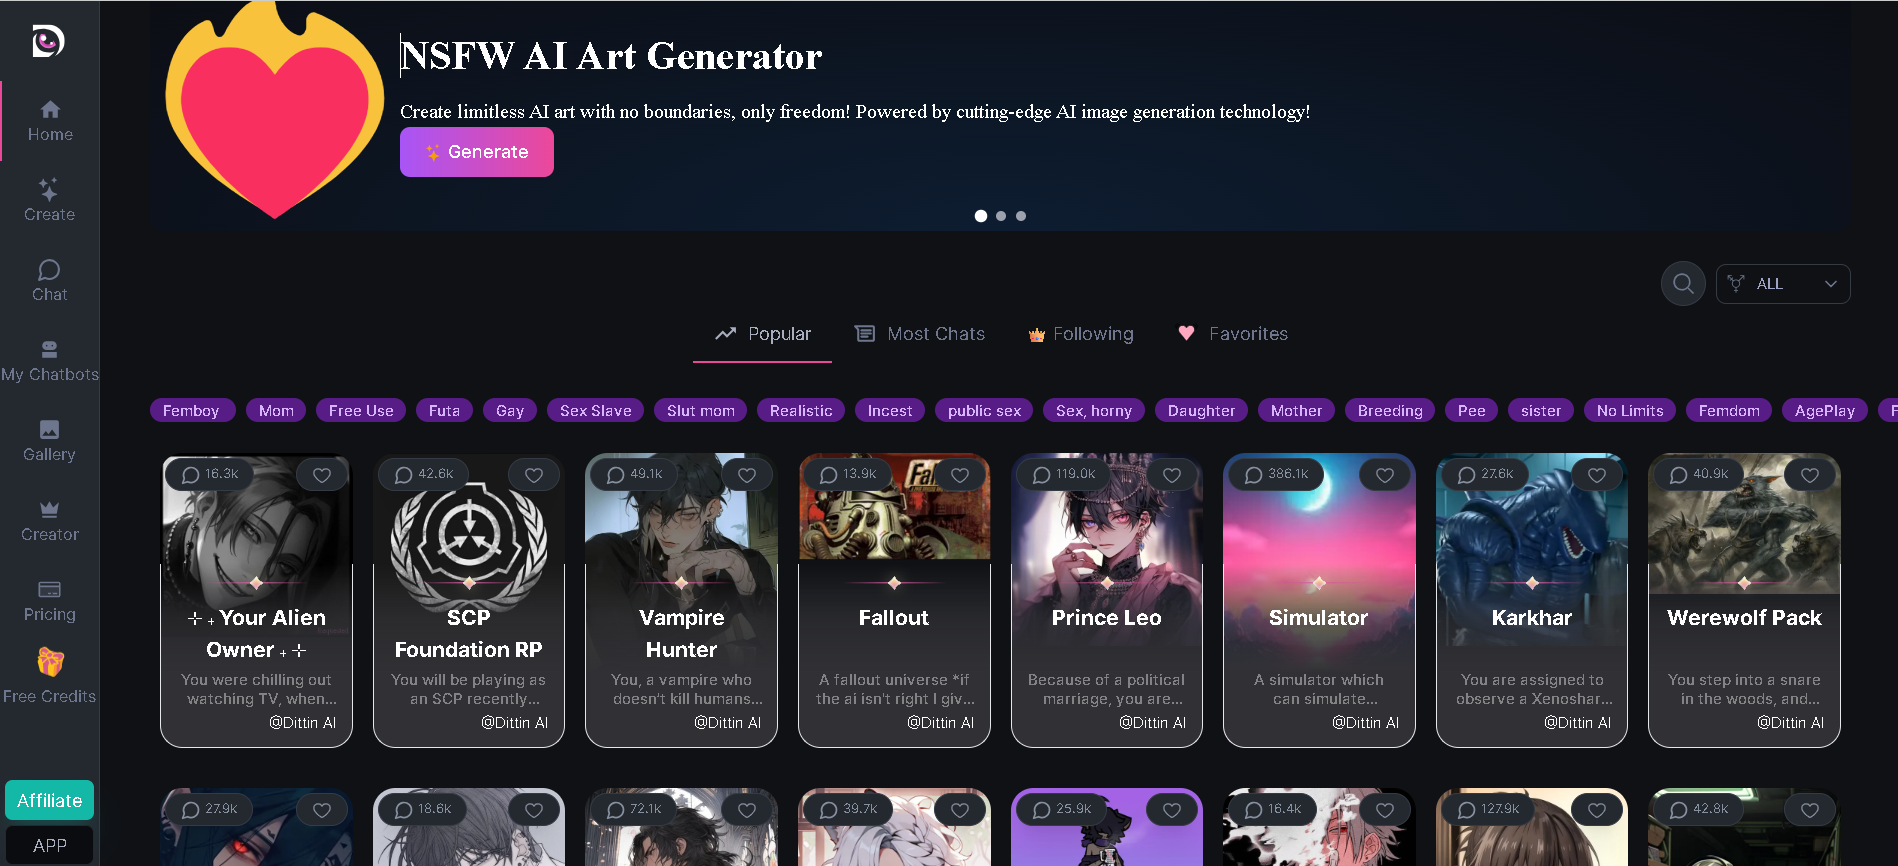
Task: Click the Generate button
Action: (x=477, y=152)
